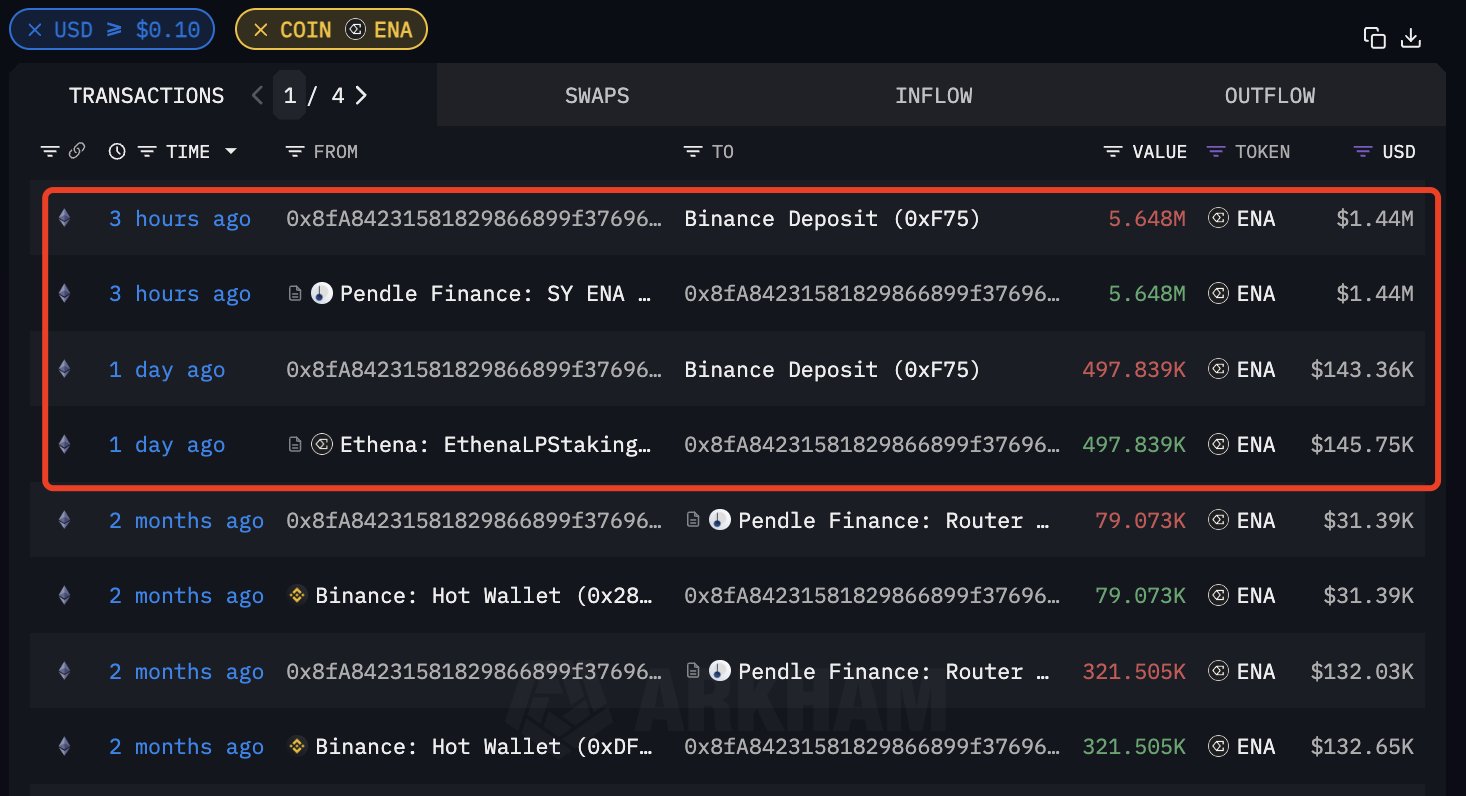Click the page number 1 field
Screen dimensions: 1466x796
pyautogui.click(x=290, y=95)
